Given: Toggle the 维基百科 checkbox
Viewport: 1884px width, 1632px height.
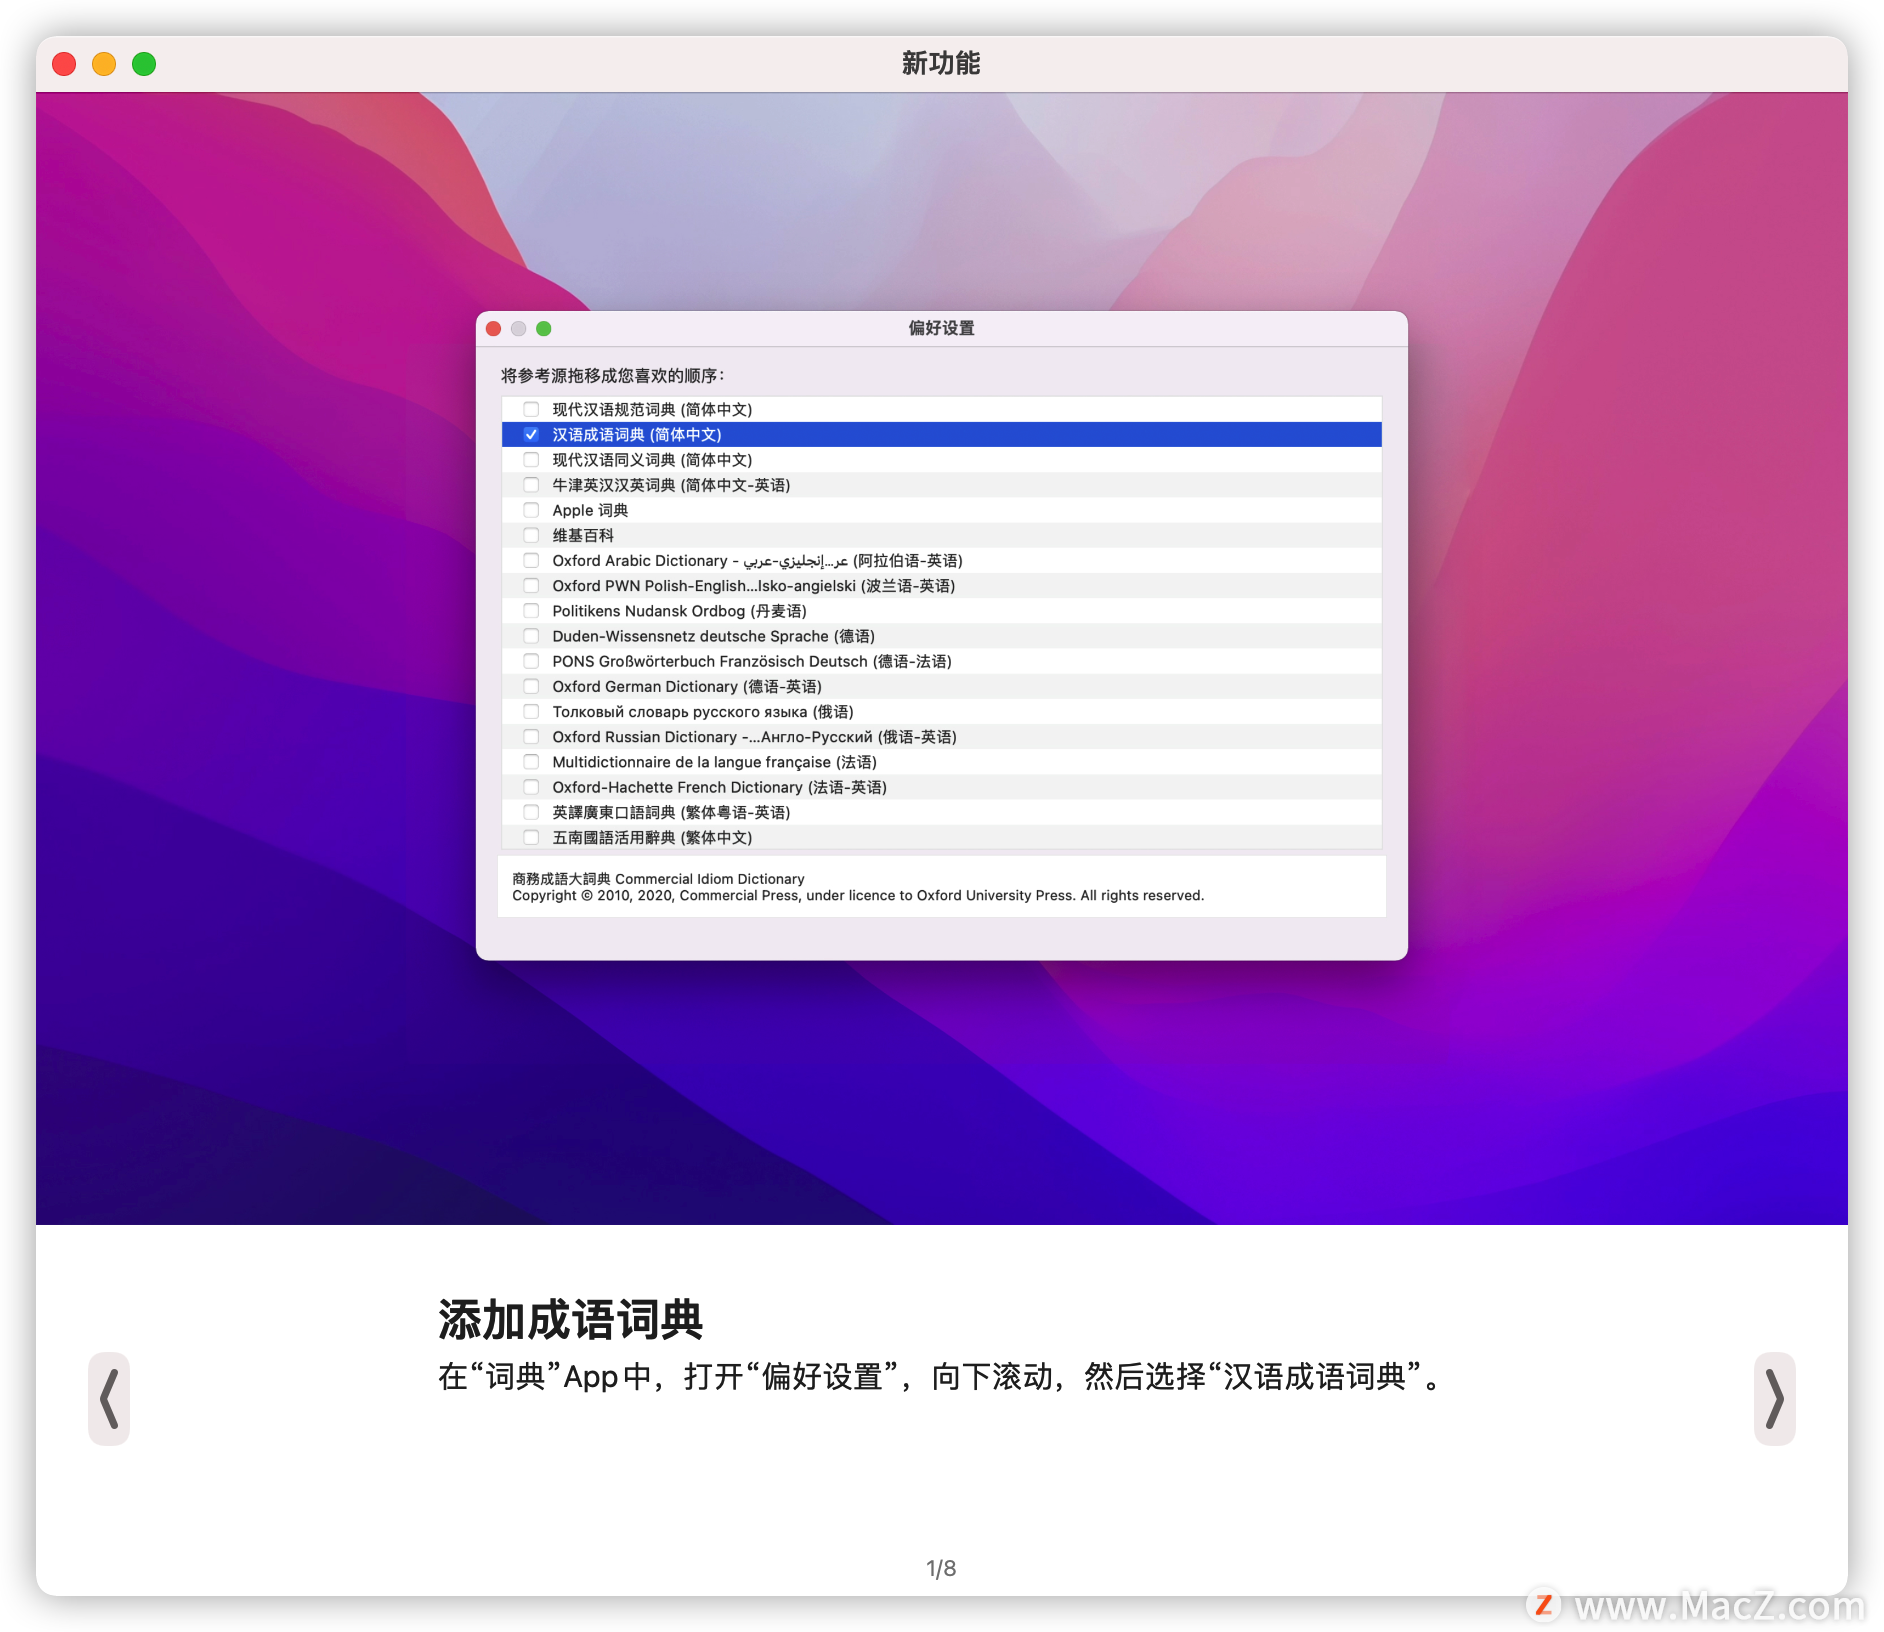Looking at the screenshot, I should [x=531, y=535].
